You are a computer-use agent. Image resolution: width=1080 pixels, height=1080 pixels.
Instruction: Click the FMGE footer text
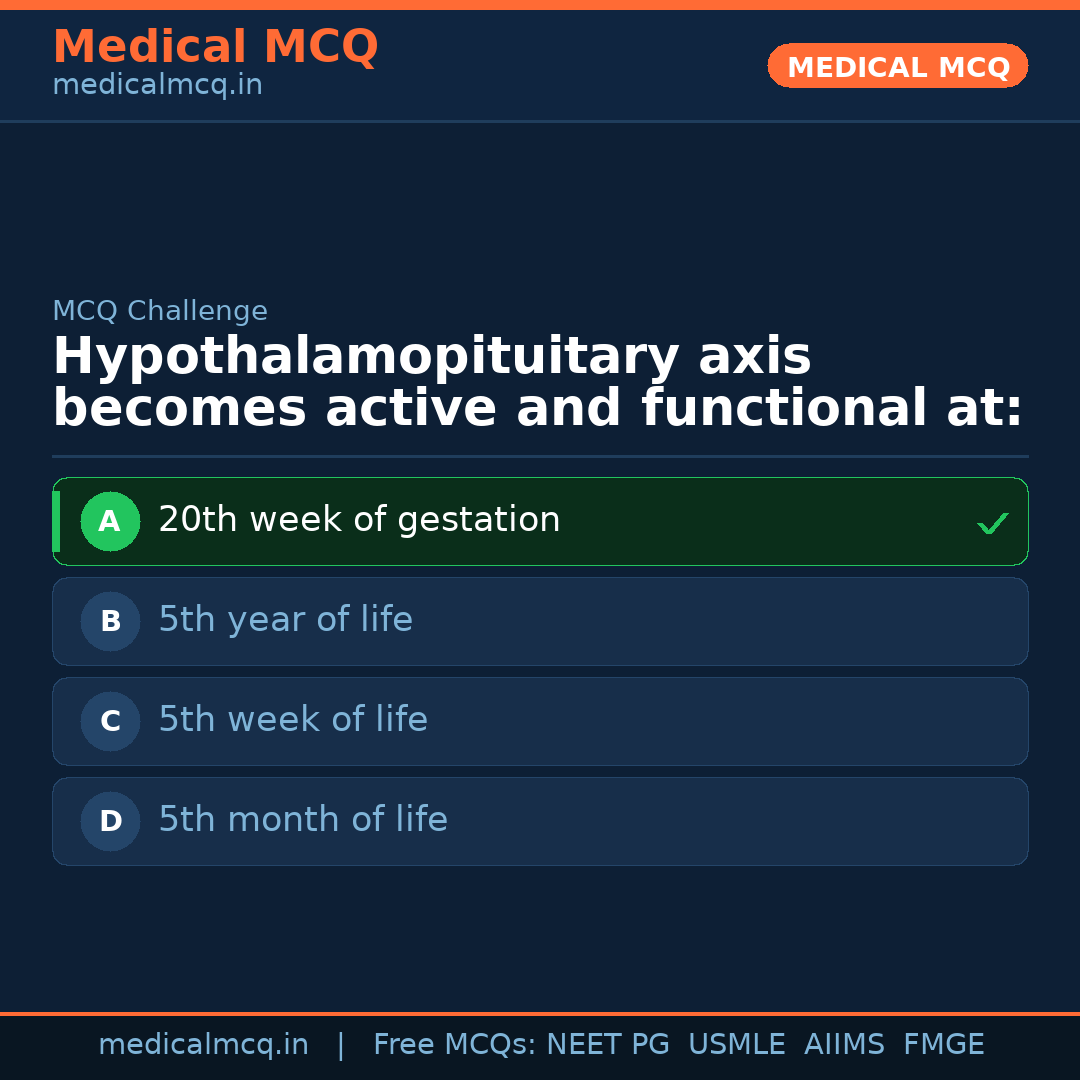(943, 1045)
